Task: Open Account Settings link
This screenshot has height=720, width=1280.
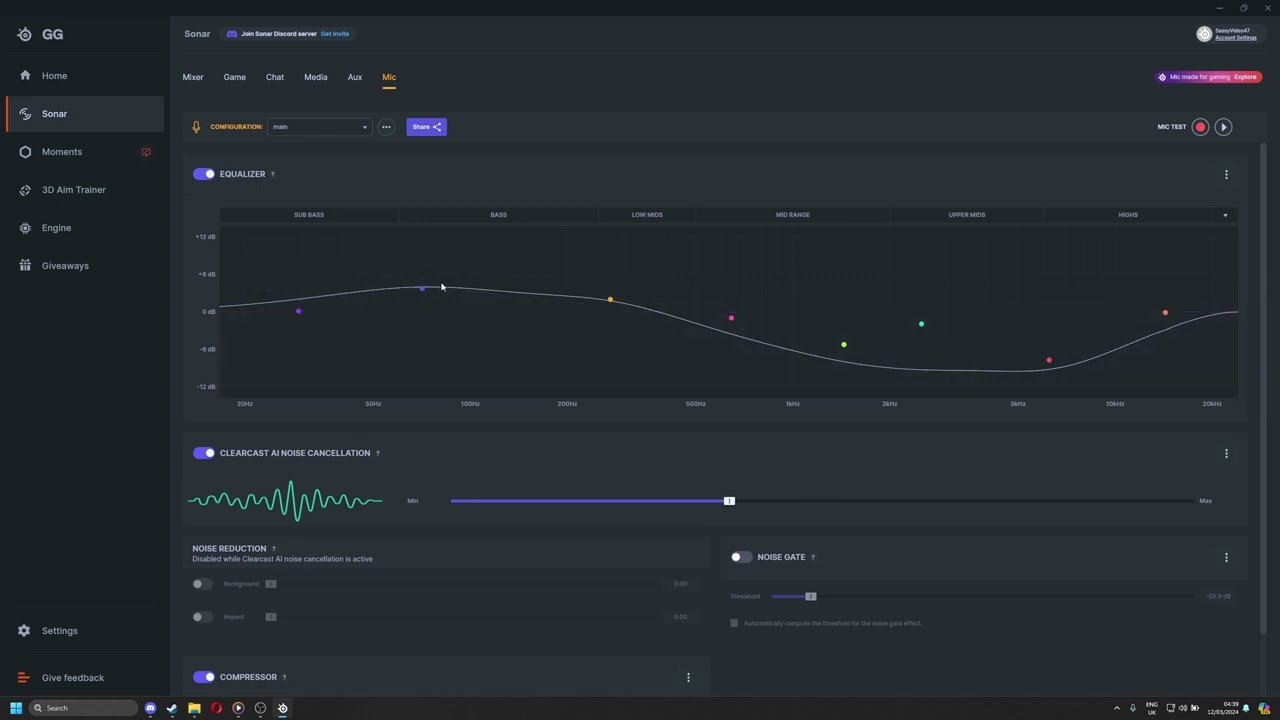Action: pos(1236,38)
